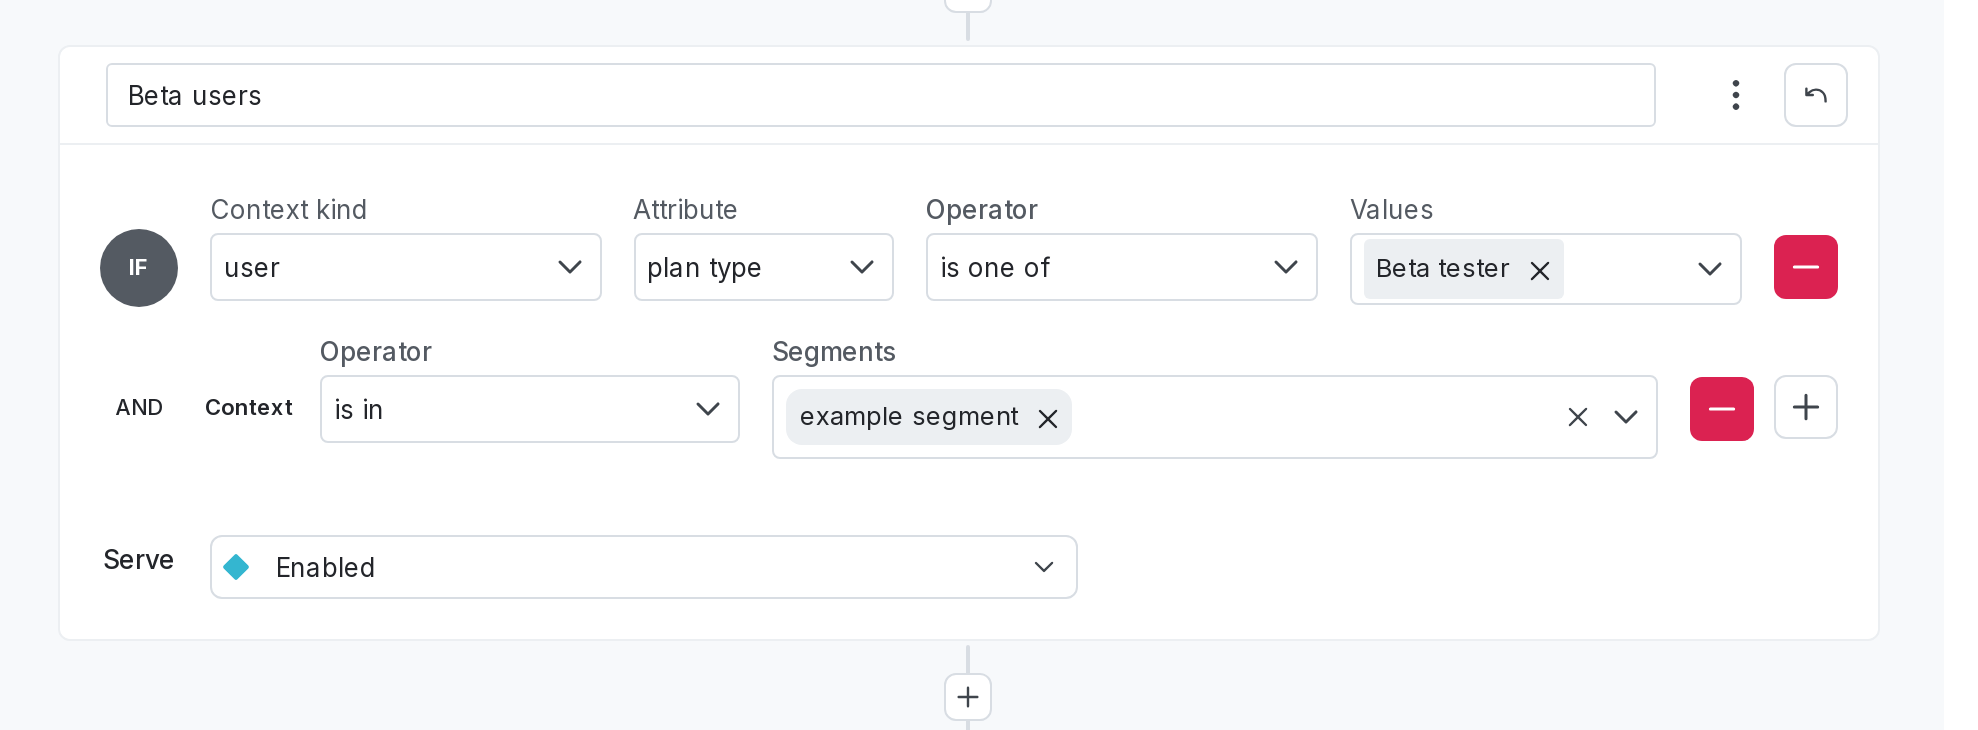This screenshot has width=1978, height=730.
Task: Add a new clause with plus button
Action: tap(1806, 407)
